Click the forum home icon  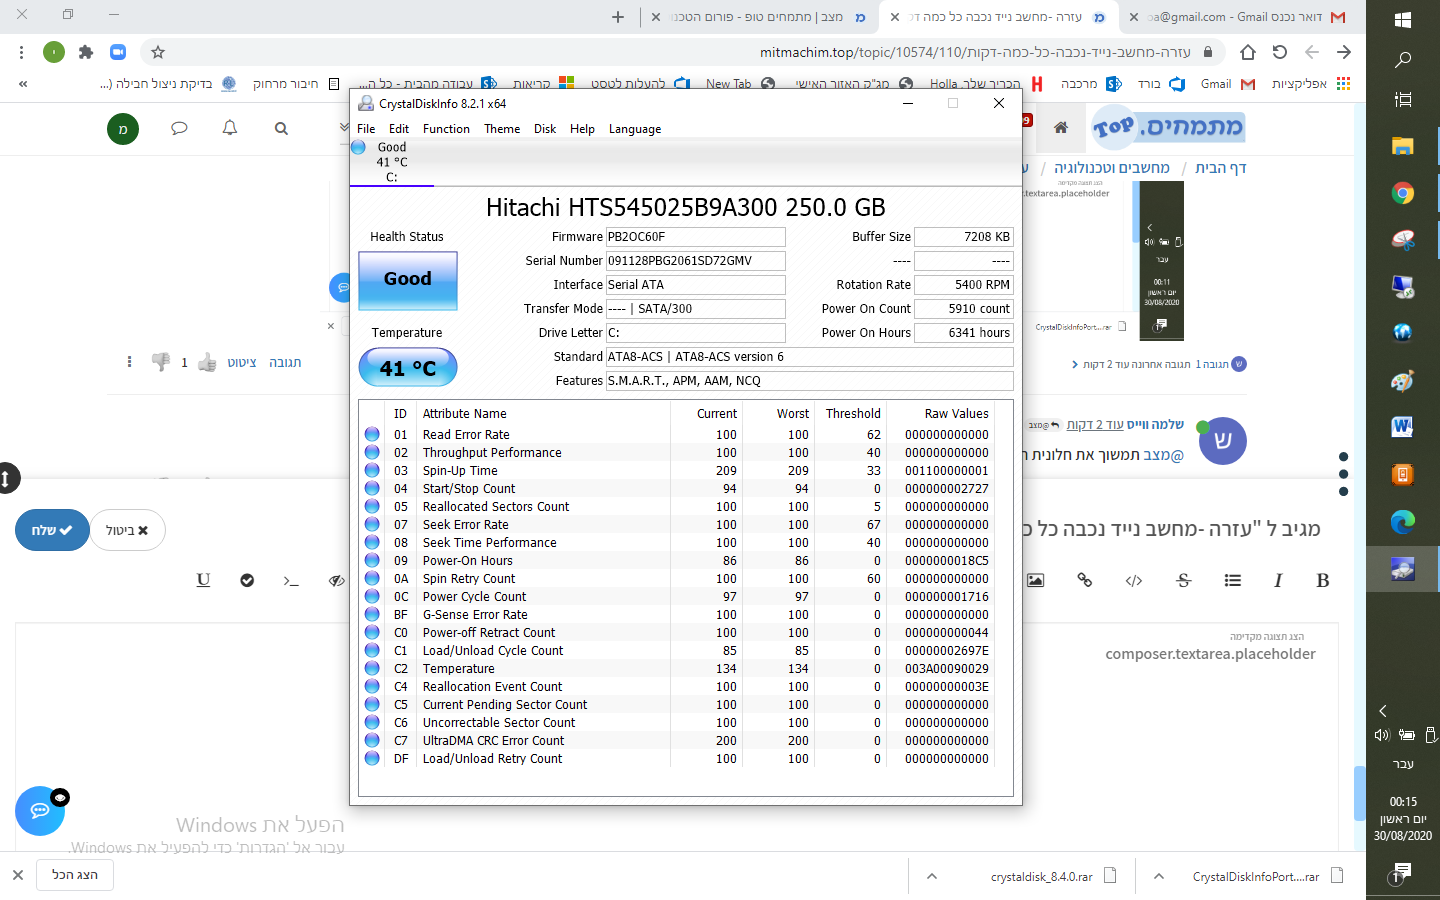coord(1061,127)
